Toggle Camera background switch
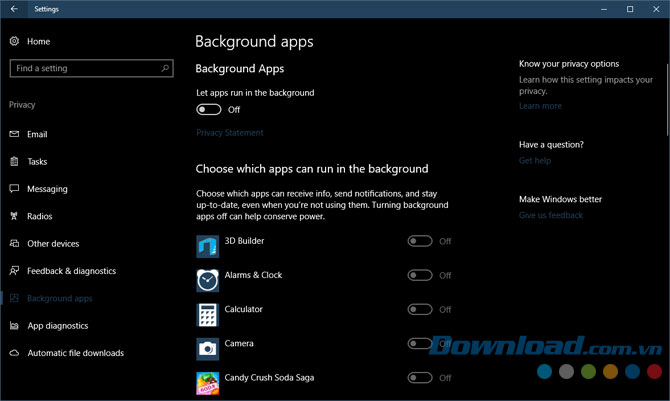Image resolution: width=670 pixels, height=401 pixels. tap(420, 344)
